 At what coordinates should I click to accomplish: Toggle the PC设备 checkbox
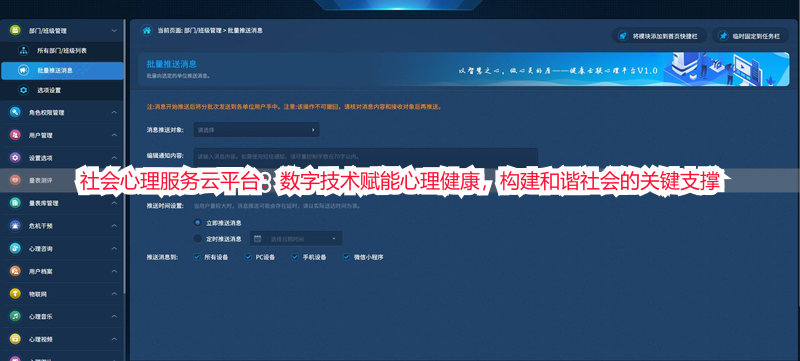pos(248,257)
